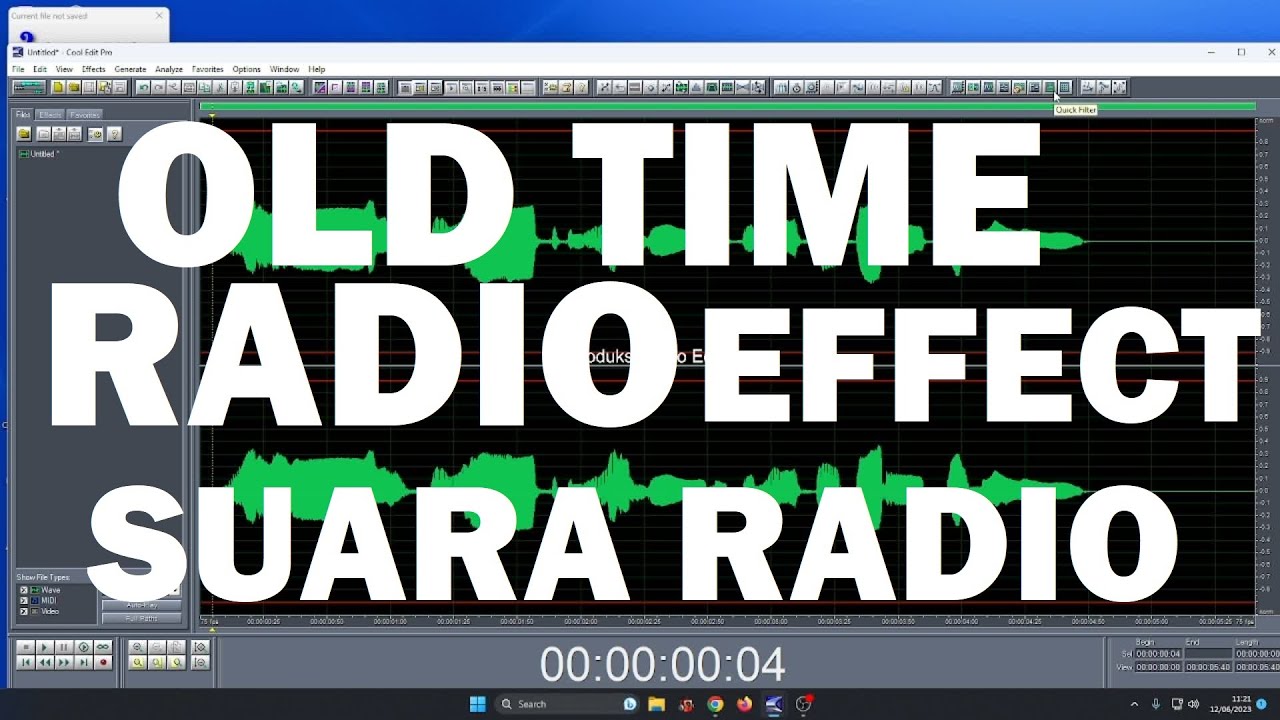The height and width of the screenshot is (720, 1280).
Task: Open Google Chrome from the taskbar
Action: [716, 704]
